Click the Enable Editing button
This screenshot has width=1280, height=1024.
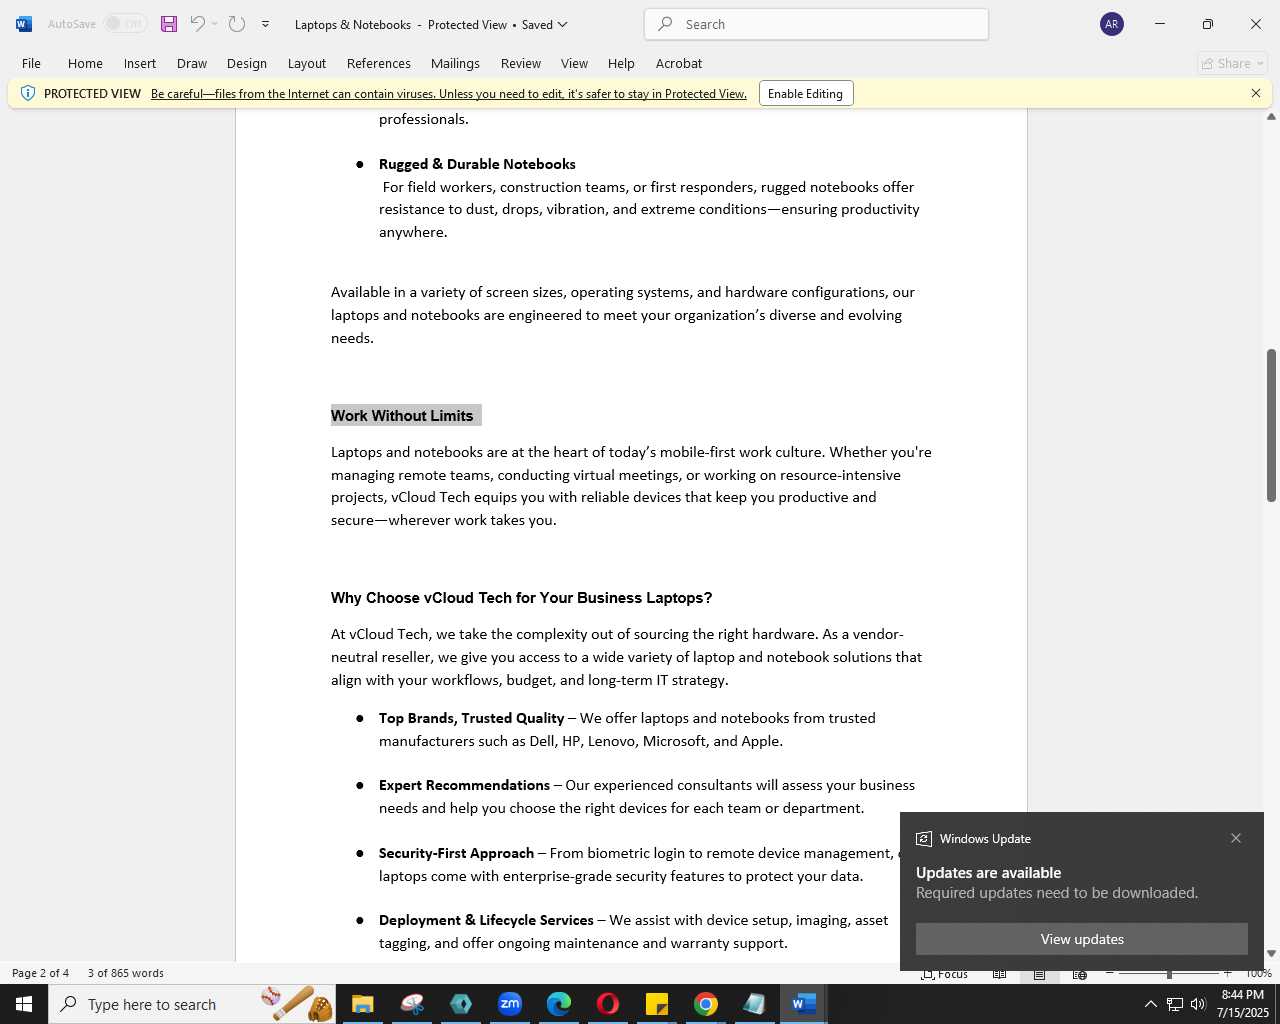pos(806,94)
